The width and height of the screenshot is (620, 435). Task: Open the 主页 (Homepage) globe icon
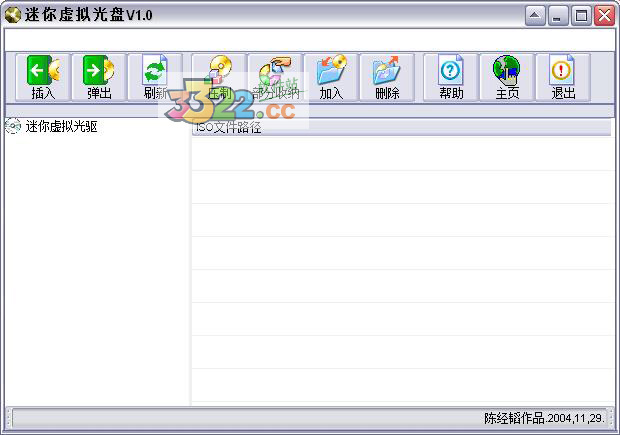click(507, 78)
